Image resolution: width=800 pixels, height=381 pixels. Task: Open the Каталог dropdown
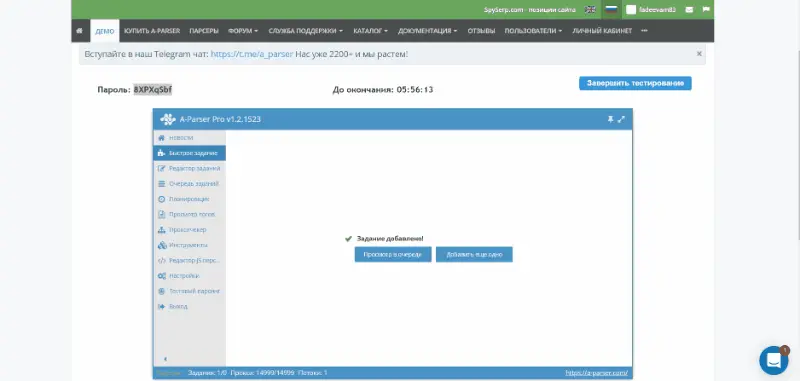pos(370,31)
